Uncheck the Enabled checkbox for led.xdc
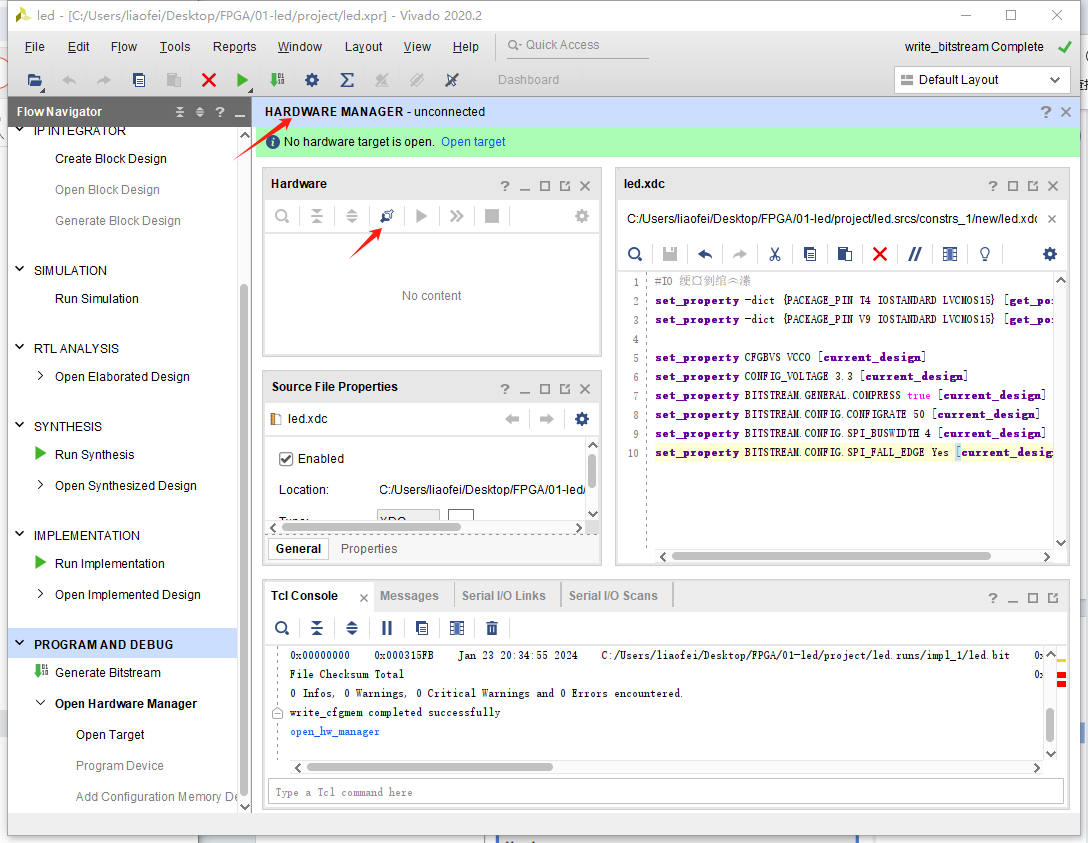 click(x=286, y=459)
